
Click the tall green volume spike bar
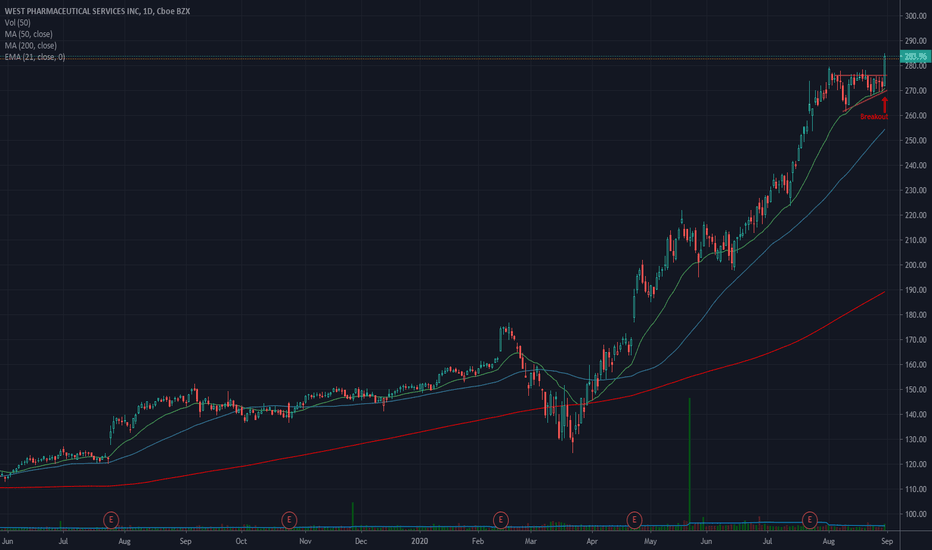689,463
